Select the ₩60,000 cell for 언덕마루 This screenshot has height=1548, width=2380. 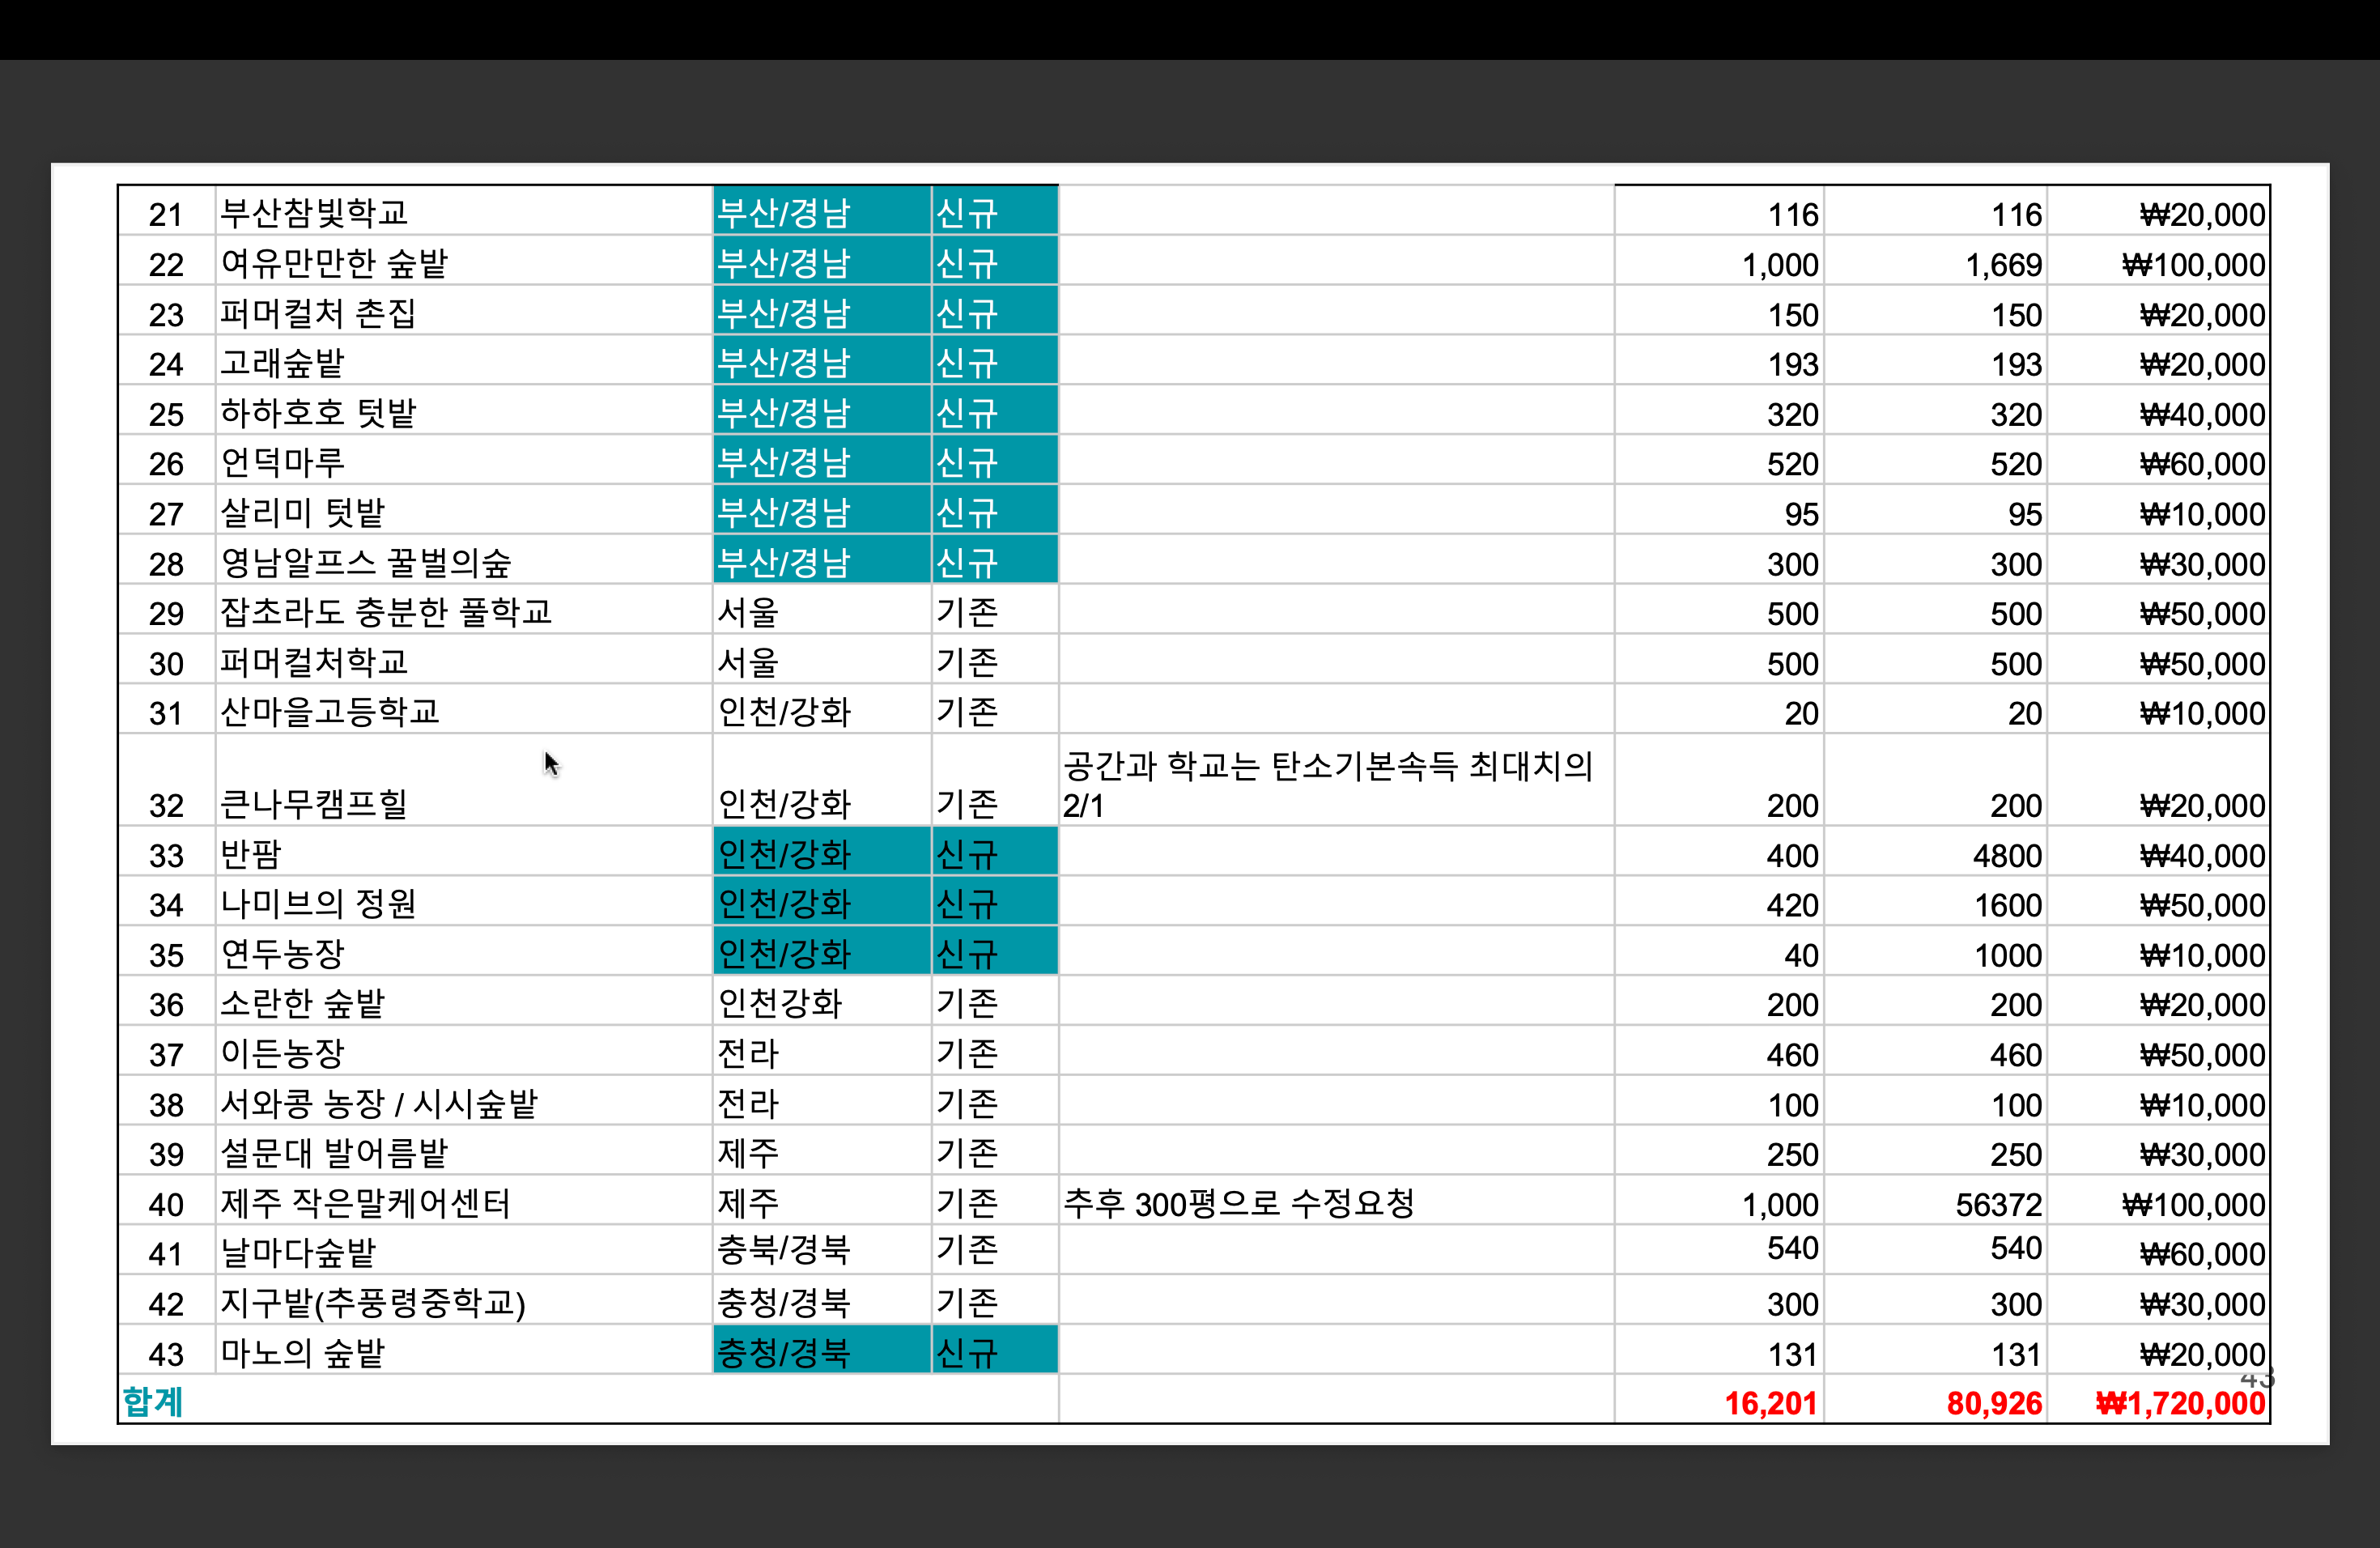tap(2201, 464)
